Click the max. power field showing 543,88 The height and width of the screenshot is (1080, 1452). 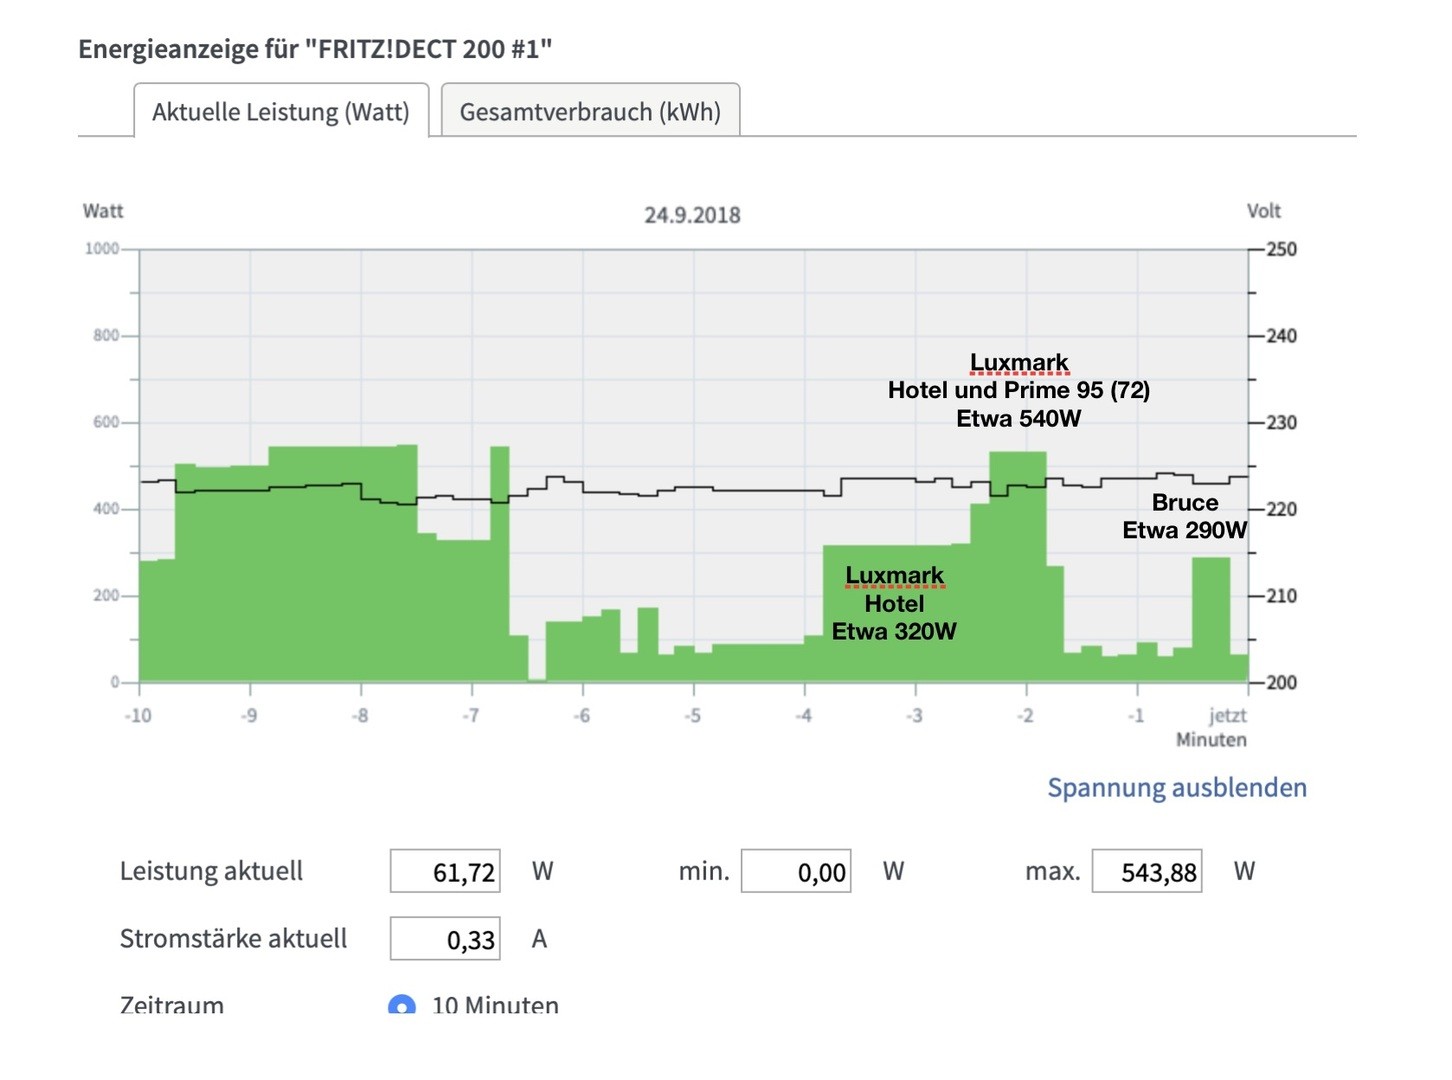click(x=1147, y=871)
